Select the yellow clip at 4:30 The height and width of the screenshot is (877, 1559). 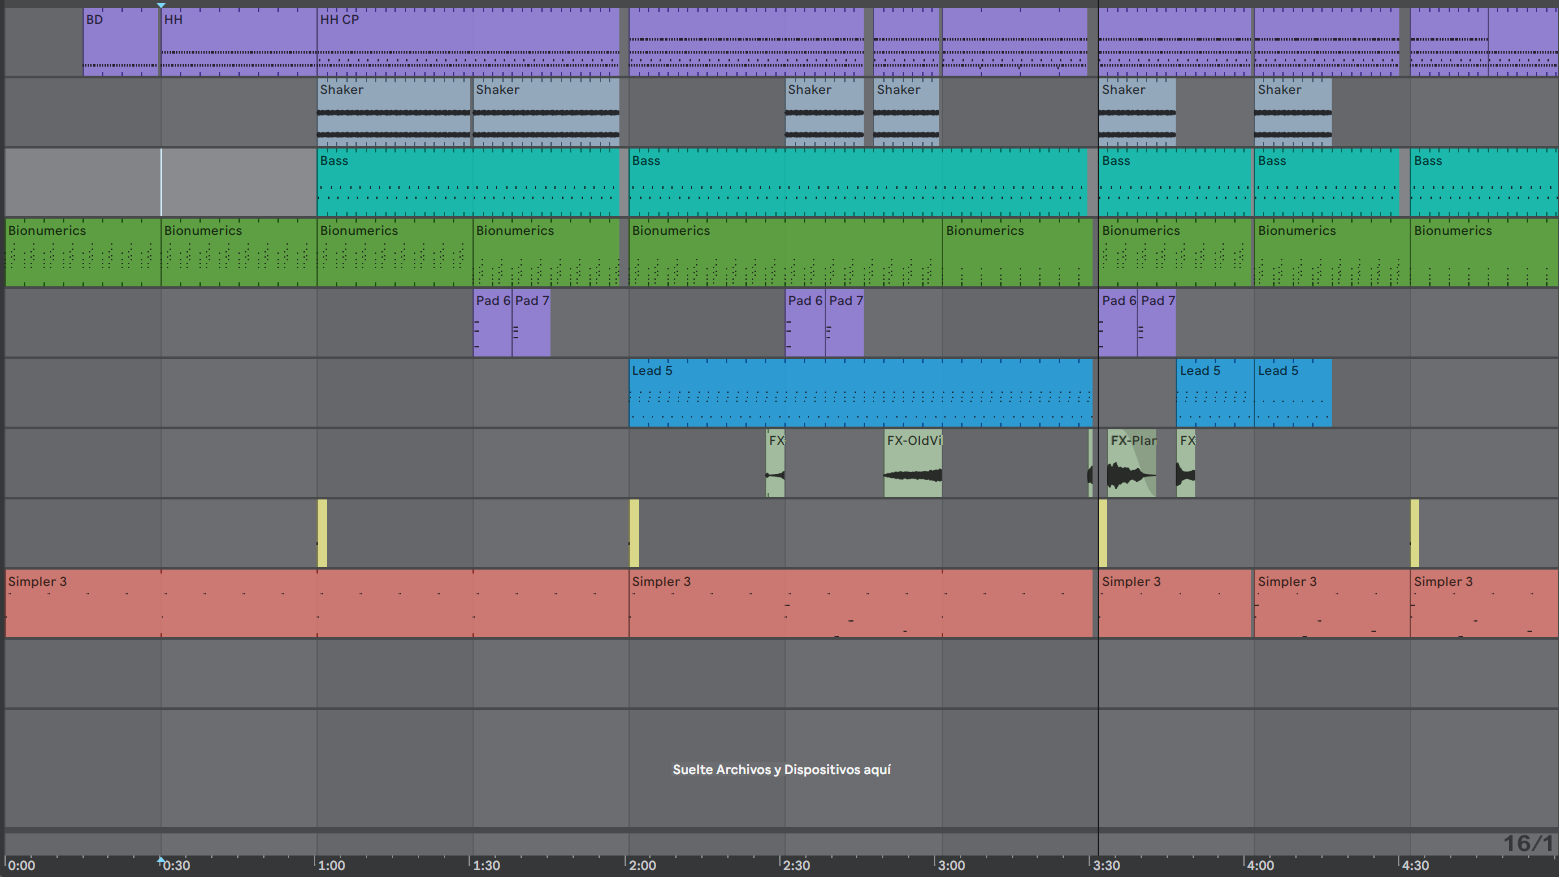click(x=1415, y=534)
